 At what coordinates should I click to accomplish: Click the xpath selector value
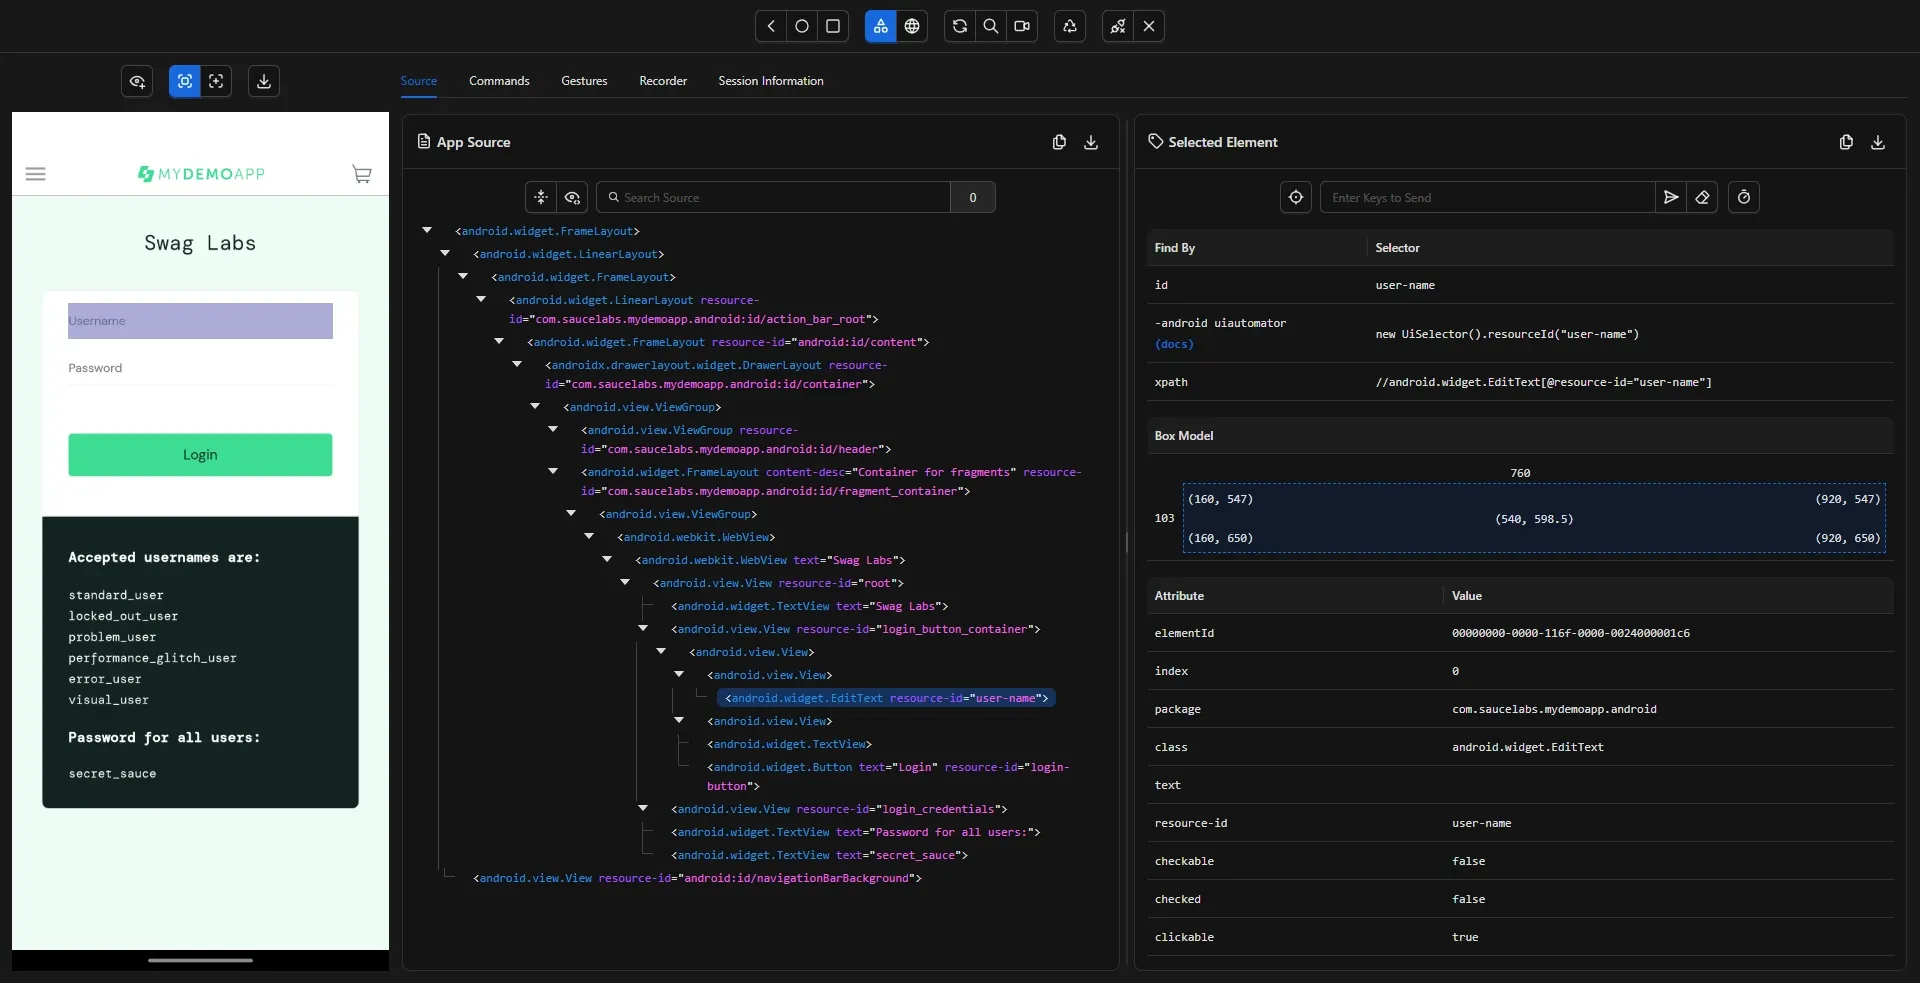(1543, 382)
